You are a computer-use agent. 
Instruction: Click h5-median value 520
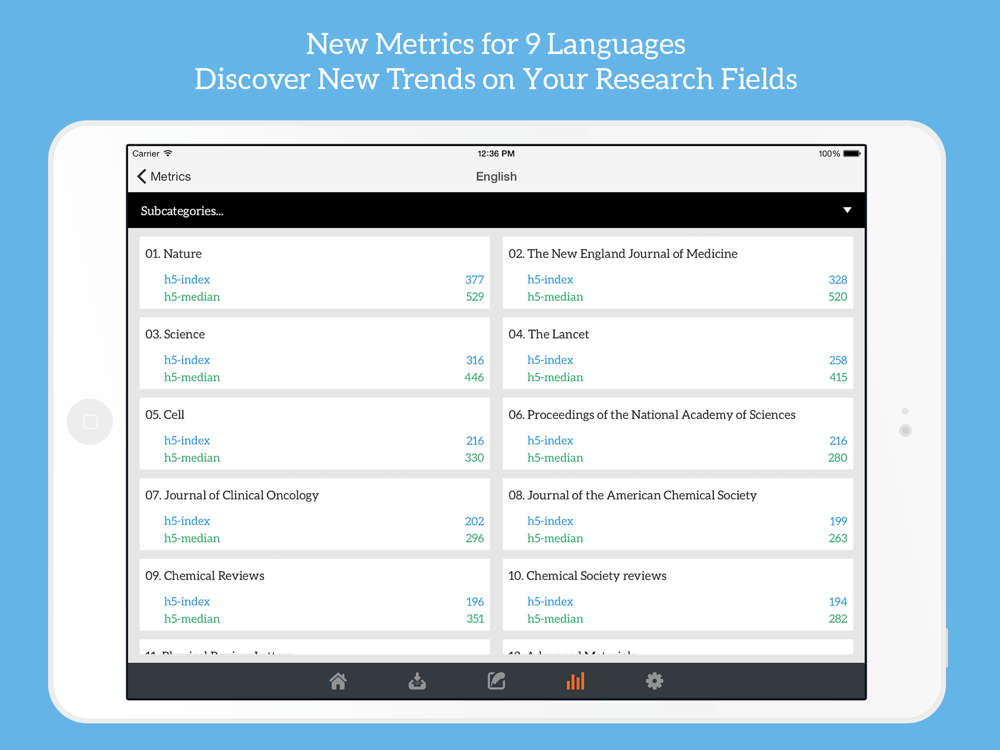click(837, 297)
